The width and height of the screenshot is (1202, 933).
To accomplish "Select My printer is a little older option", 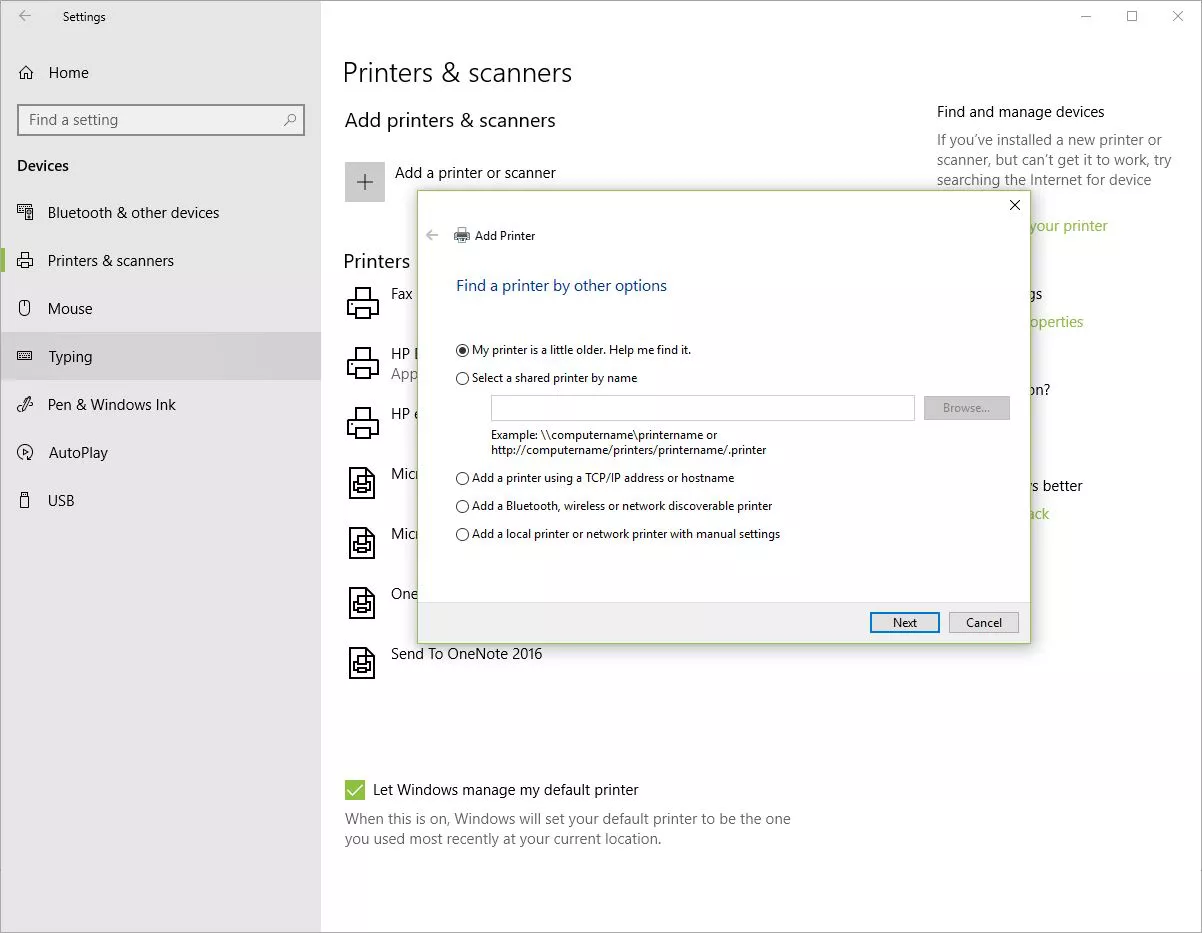I will tap(573, 350).
